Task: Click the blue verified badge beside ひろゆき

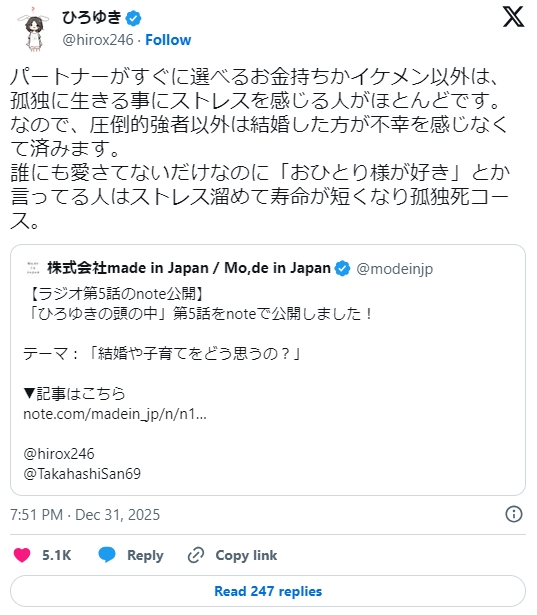Action: (x=133, y=18)
